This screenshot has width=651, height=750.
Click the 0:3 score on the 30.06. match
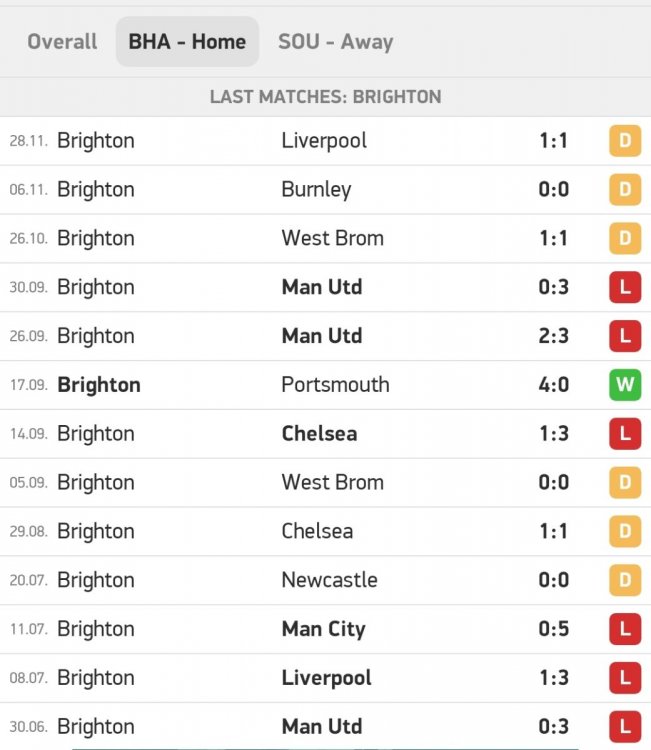(x=553, y=727)
